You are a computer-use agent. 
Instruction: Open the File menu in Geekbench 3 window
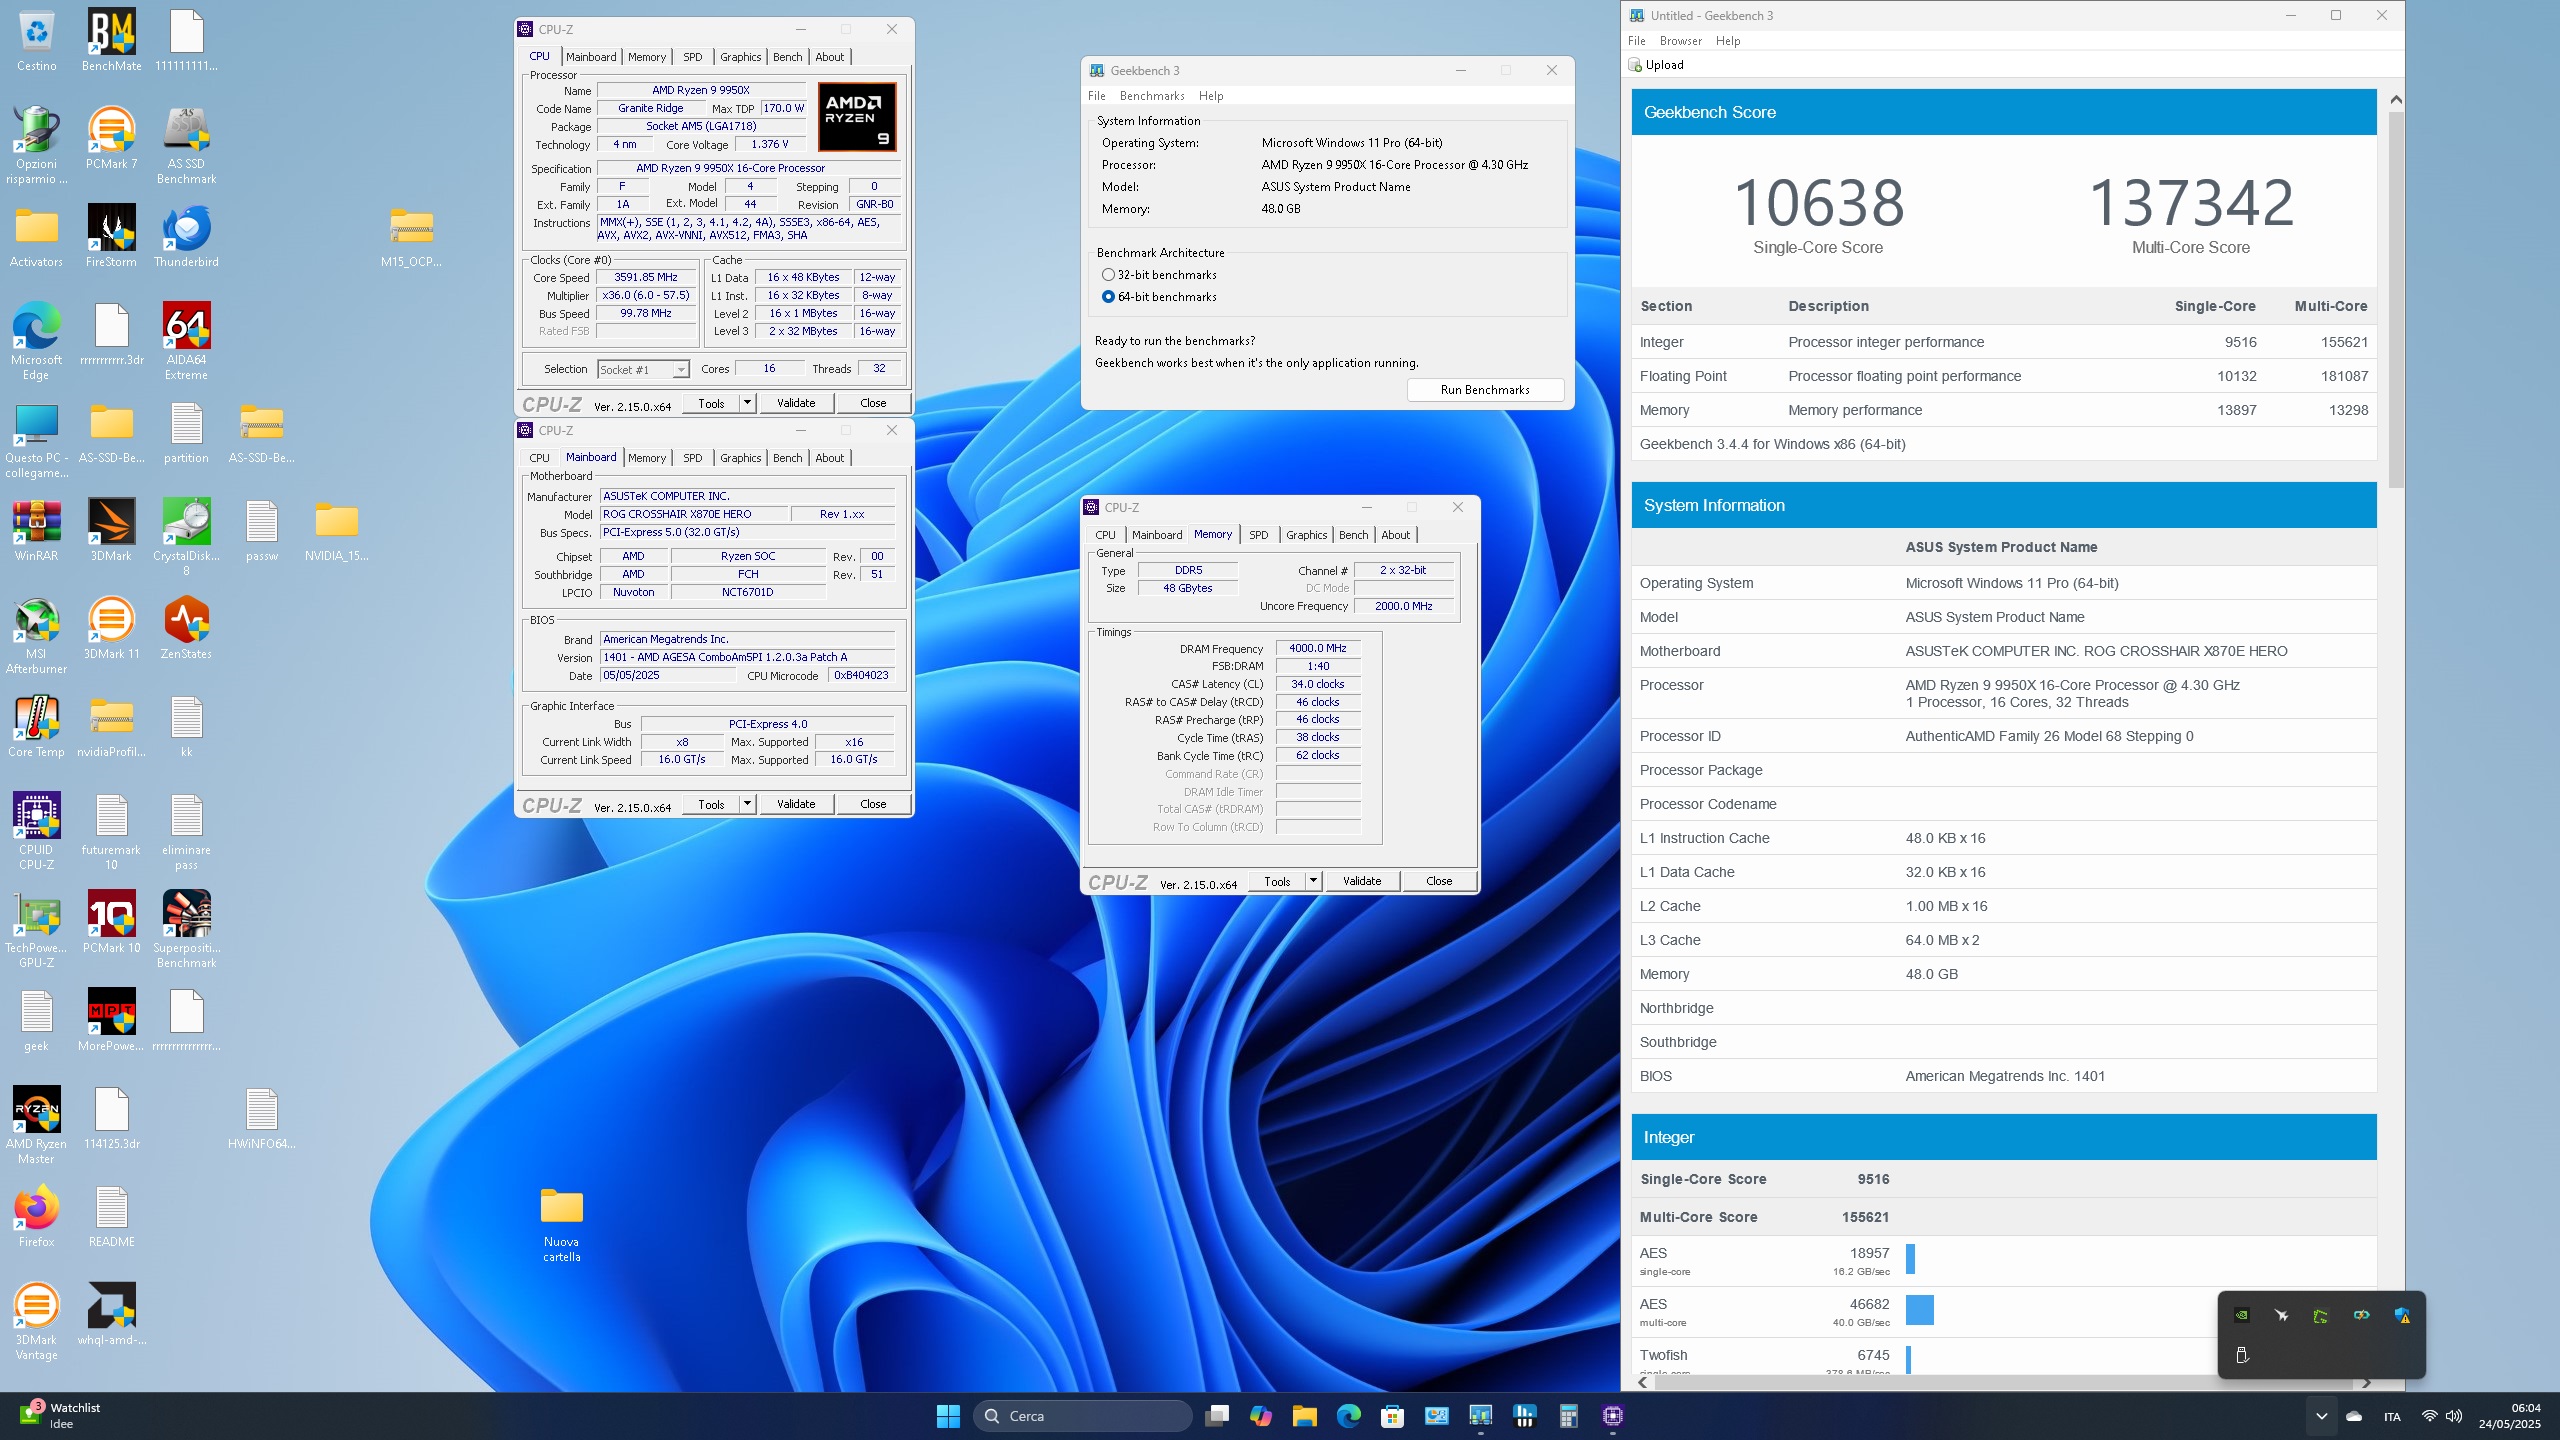click(1097, 96)
